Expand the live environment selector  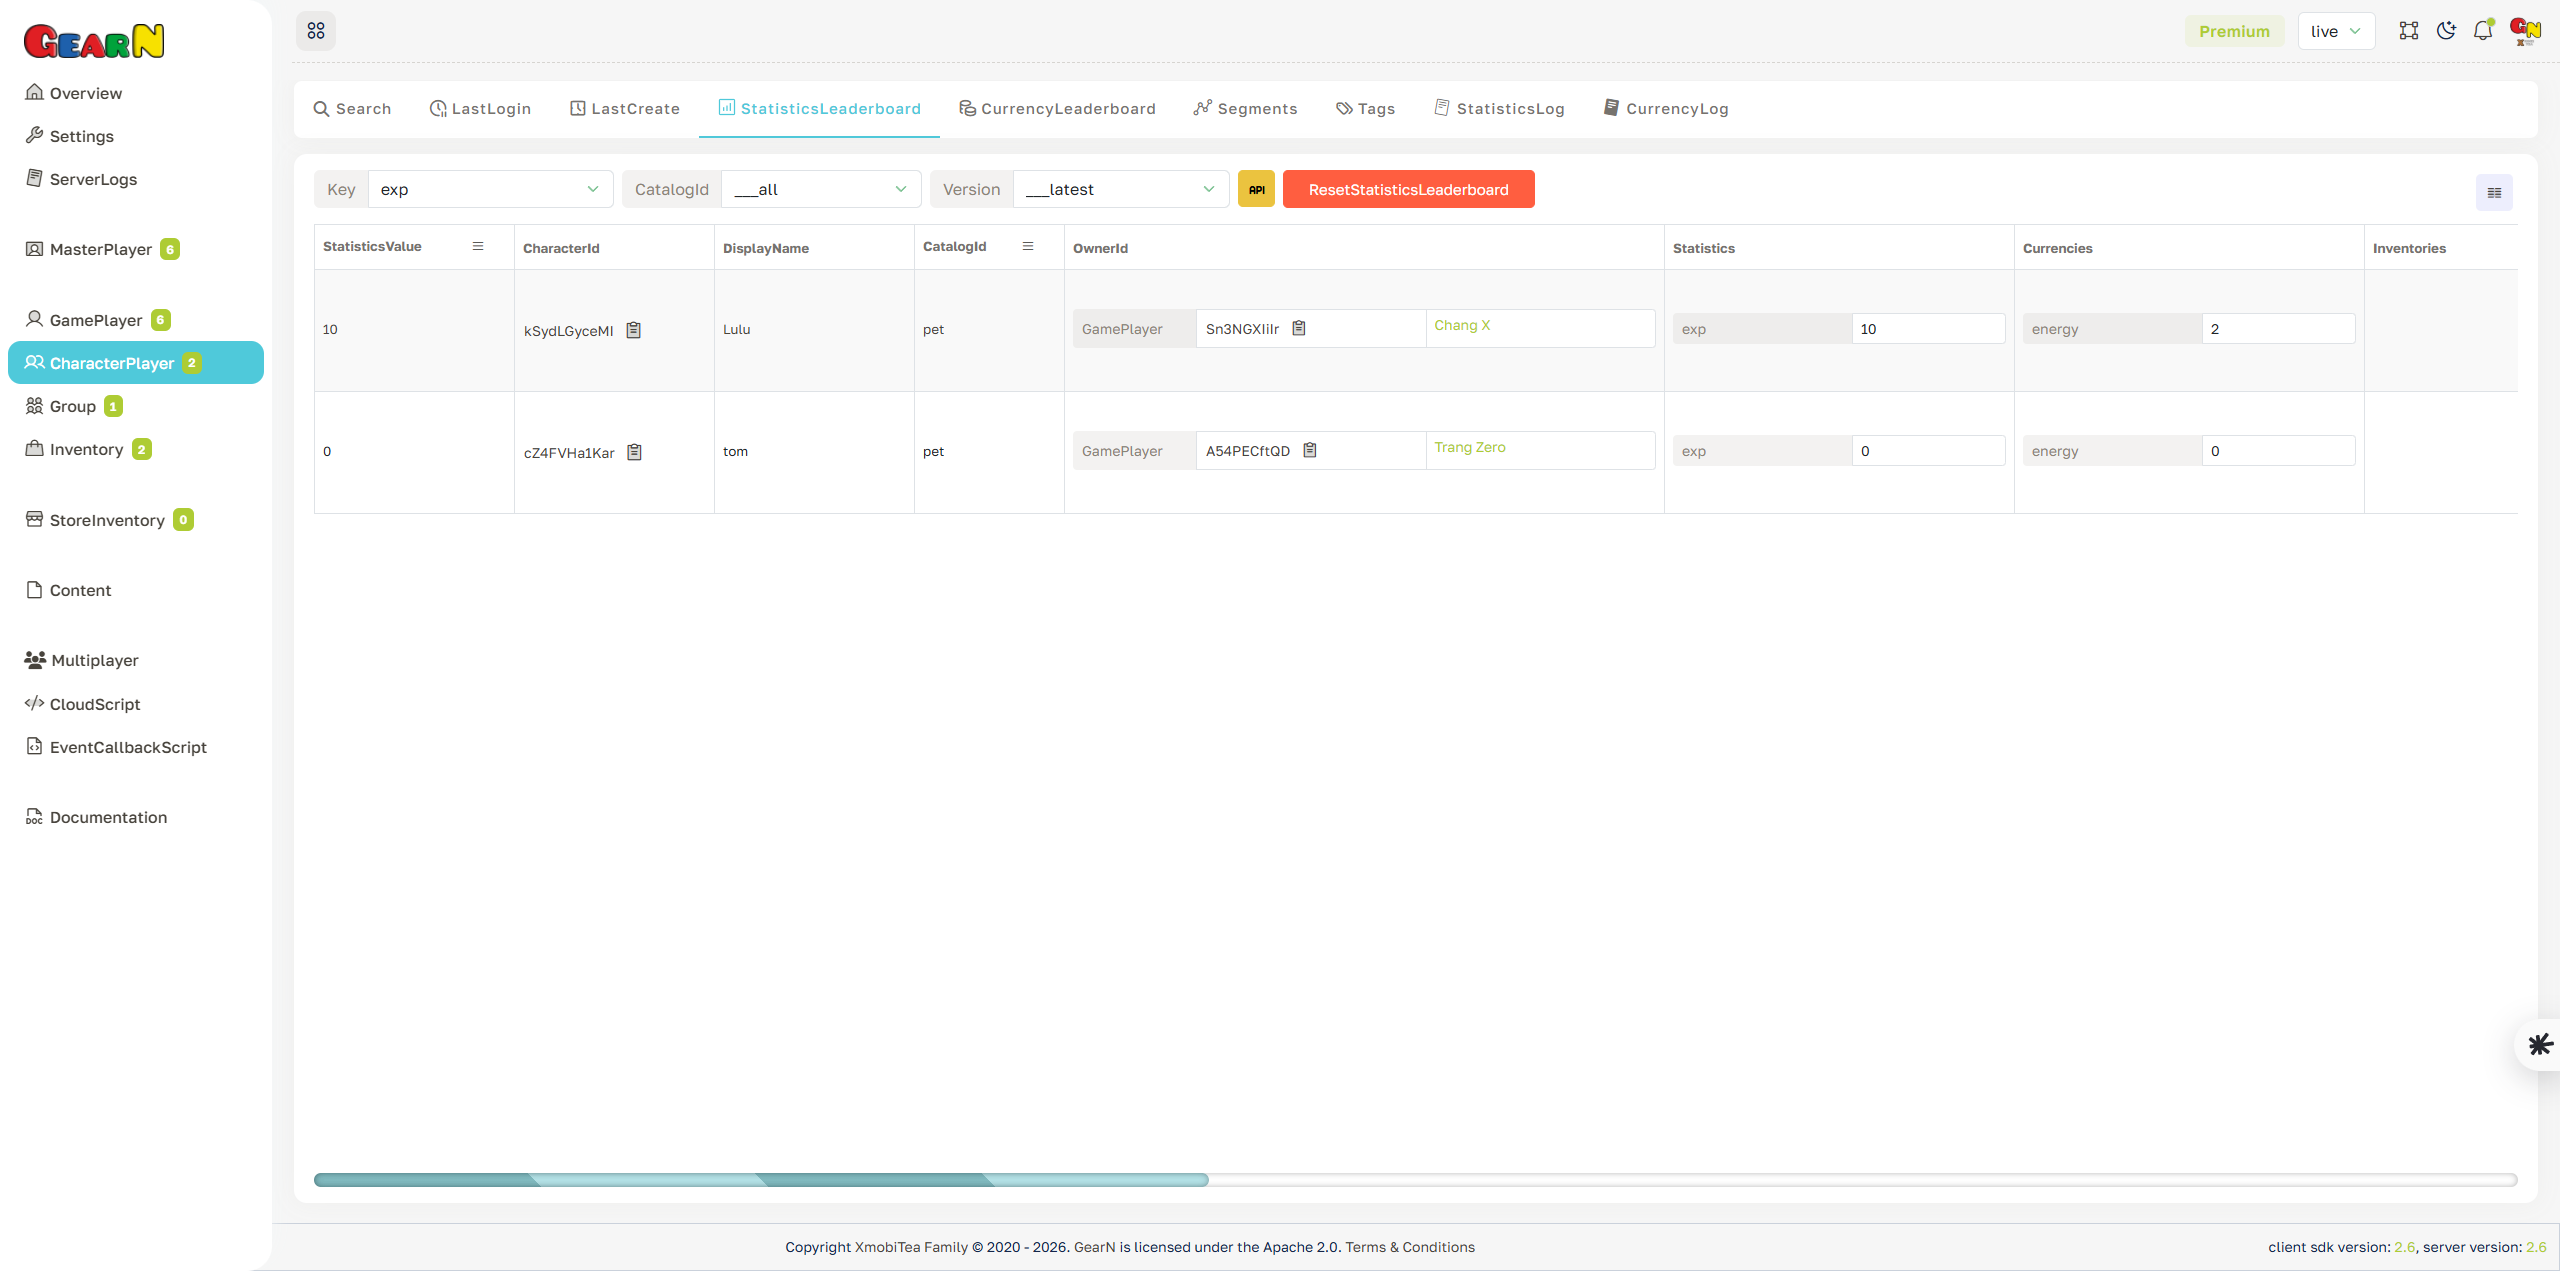[x=2336, y=30]
